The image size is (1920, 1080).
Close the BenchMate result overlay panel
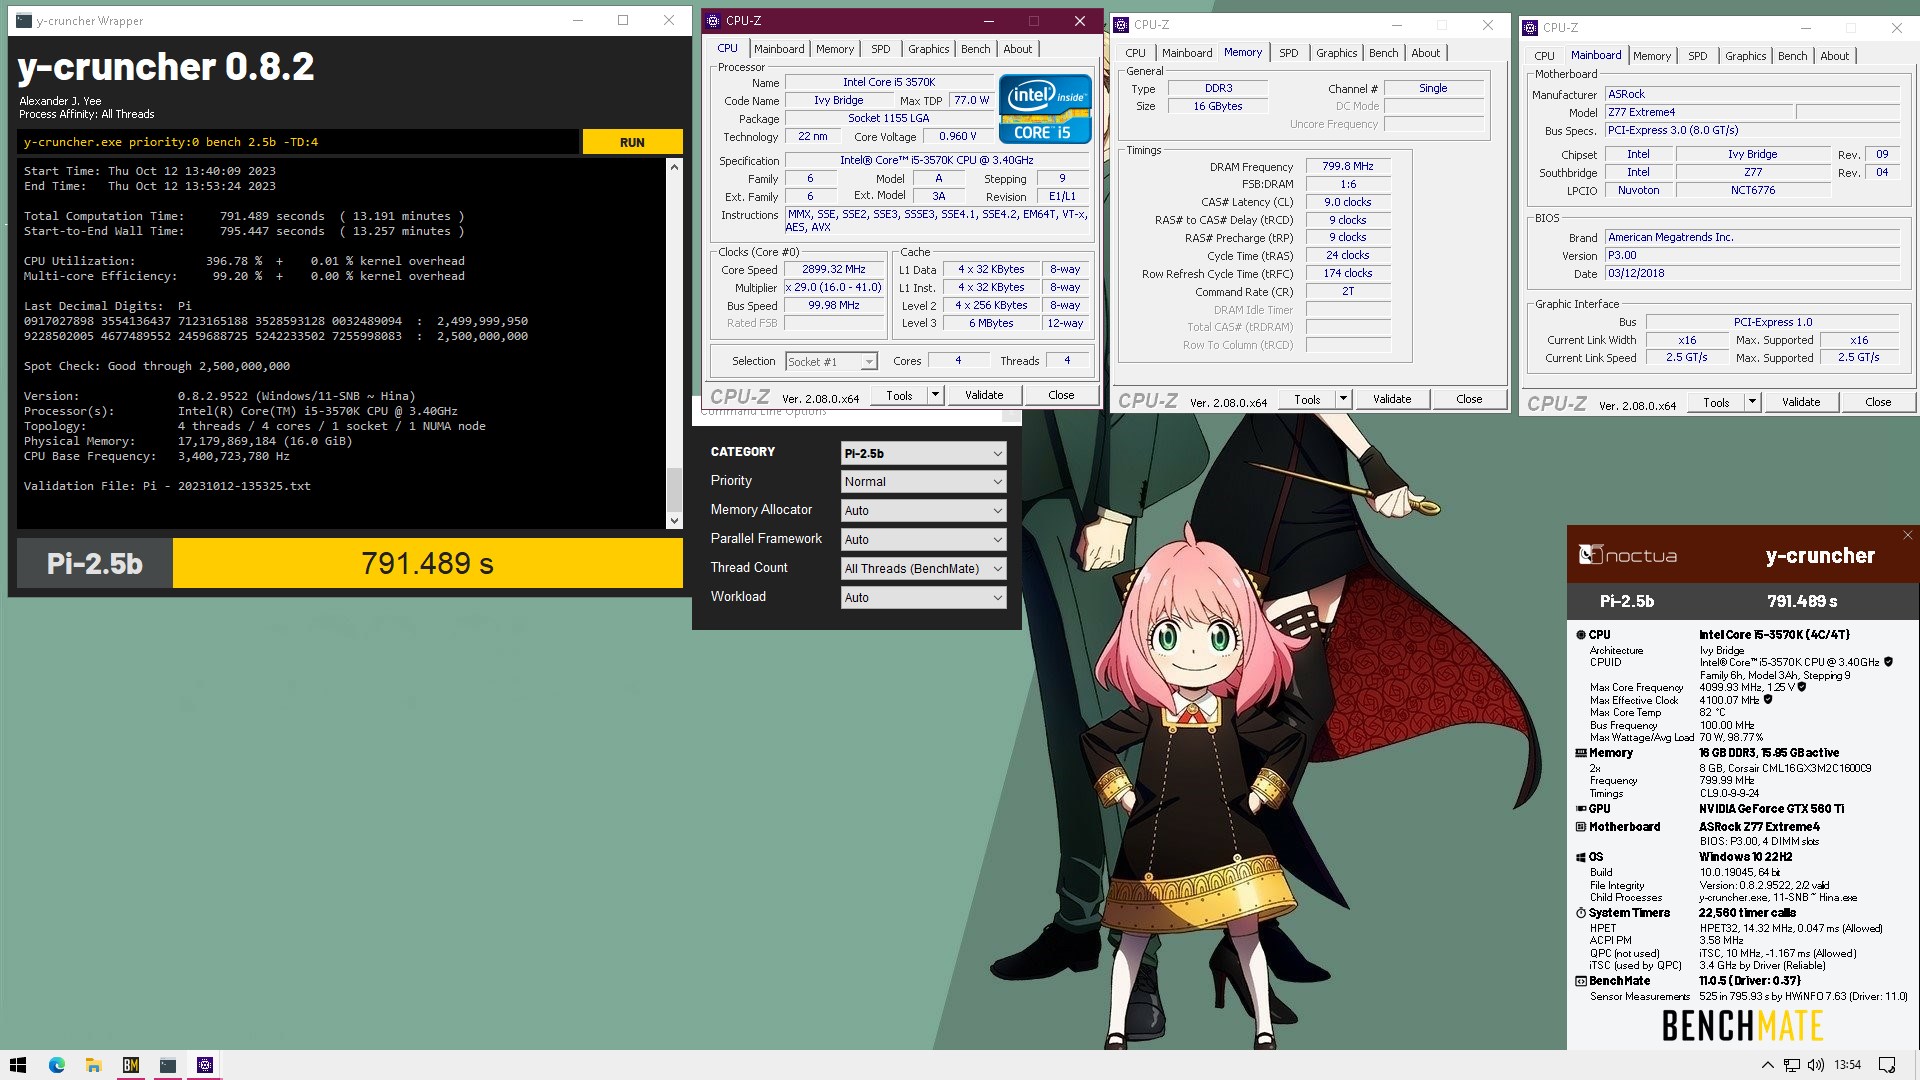click(1907, 535)
